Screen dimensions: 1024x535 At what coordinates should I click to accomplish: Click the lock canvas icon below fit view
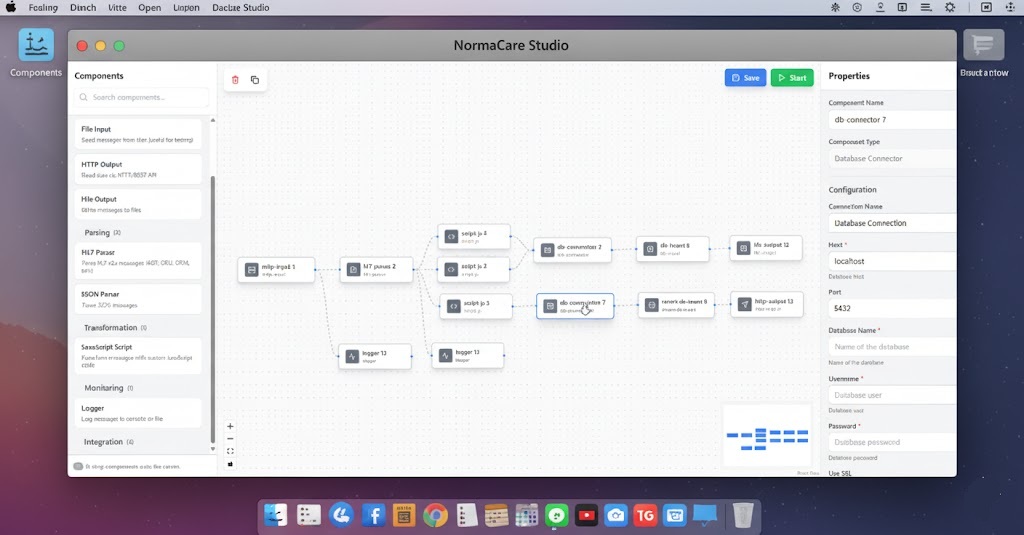[231, 464]
